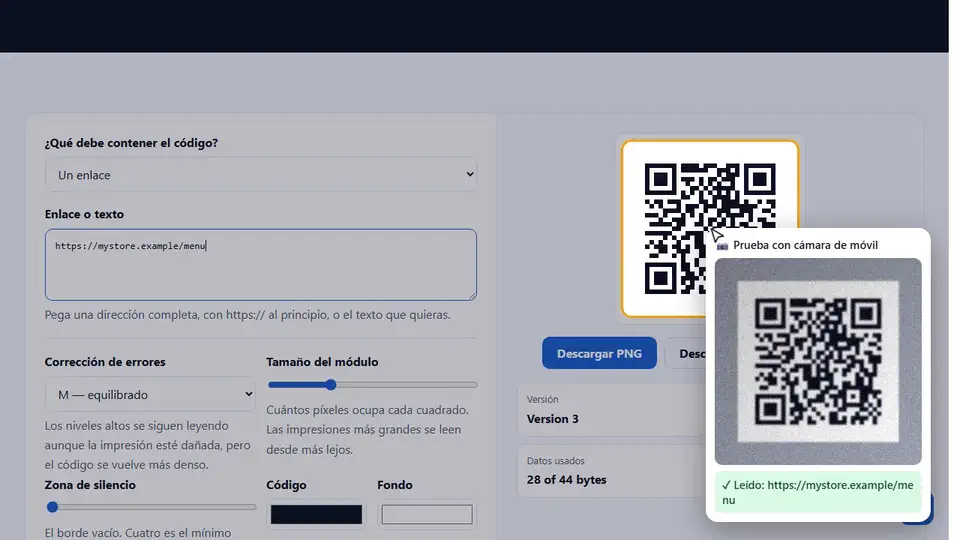960x540 pixels.
Task: Open the 'Código' color swatch picker
Action: click(x=316, y=514)
